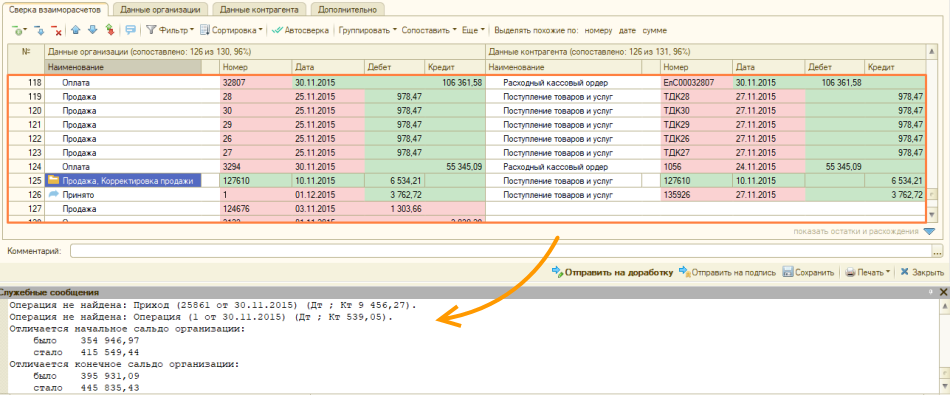Click the green-red swap arrows icon
The height and width of the screenshot is (395, 950).
coord(110,29)
